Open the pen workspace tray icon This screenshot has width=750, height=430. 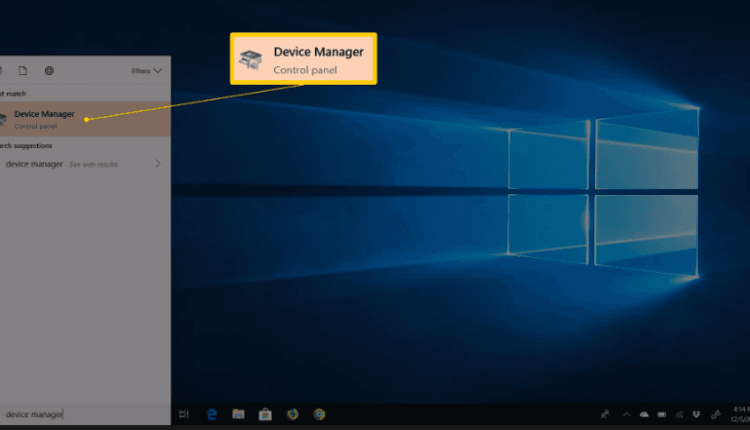[716, 415]
